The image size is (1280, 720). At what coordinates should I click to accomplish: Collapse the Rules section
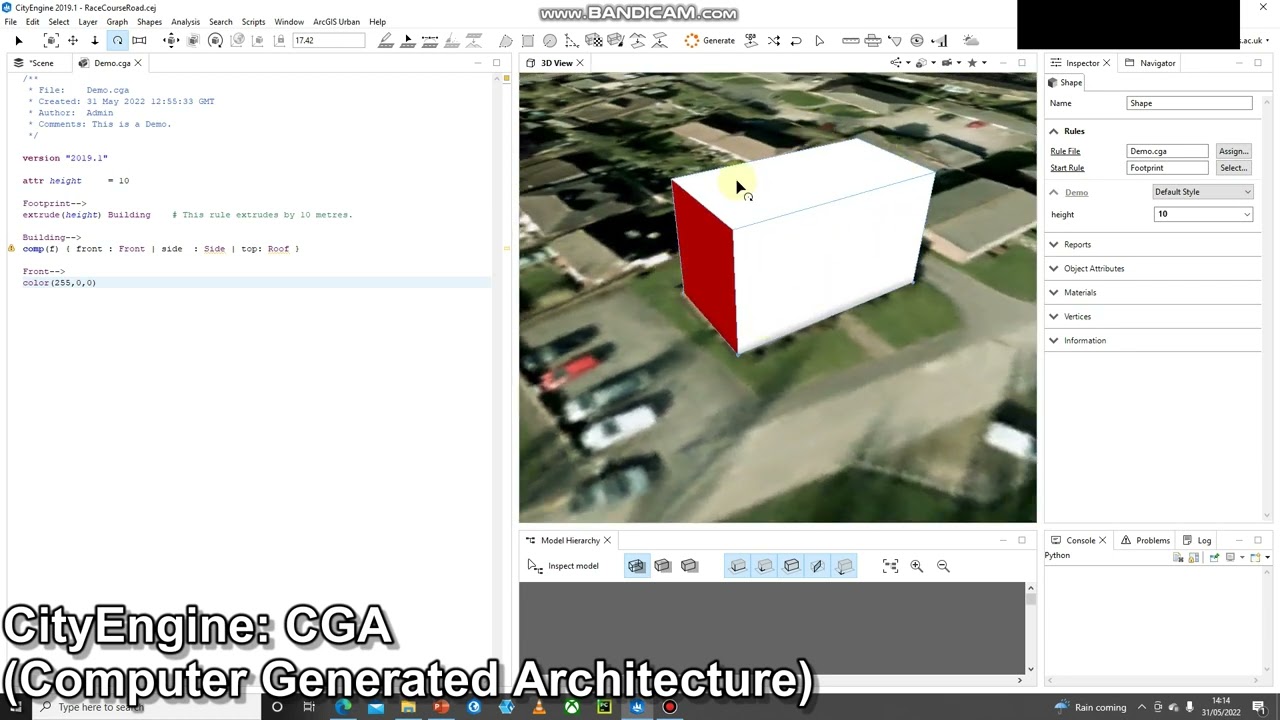tap(1053, 131)
